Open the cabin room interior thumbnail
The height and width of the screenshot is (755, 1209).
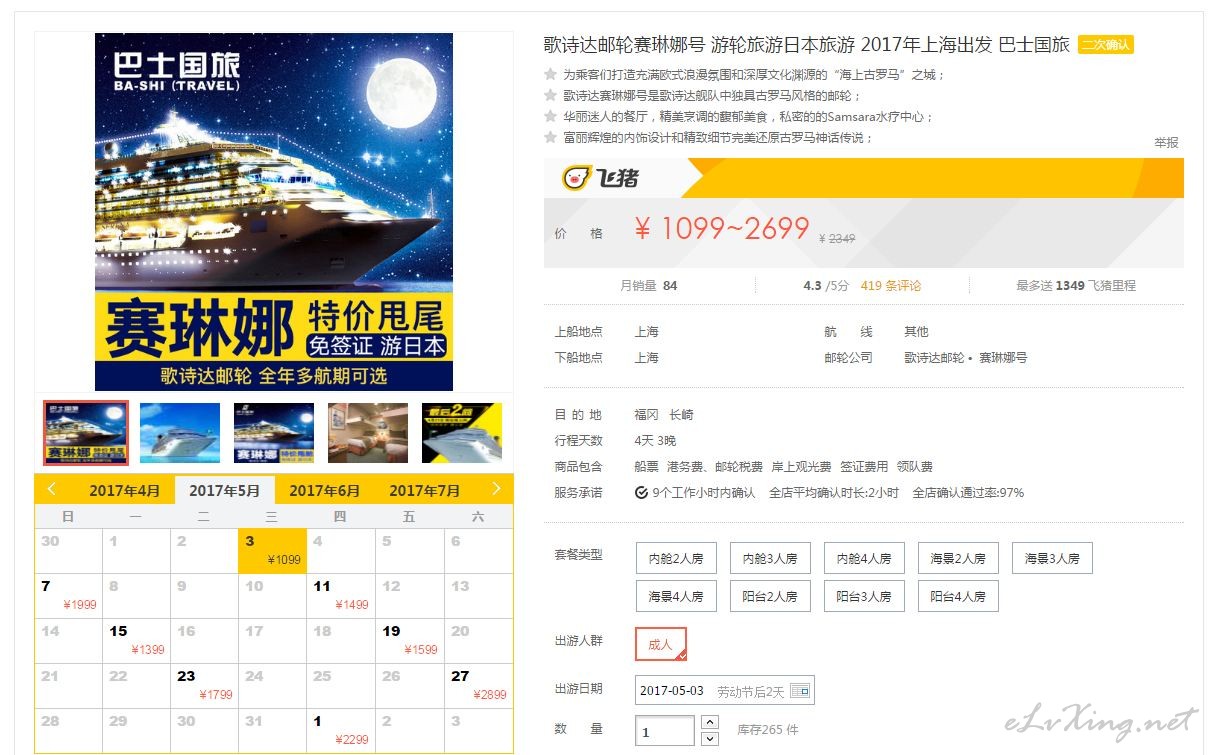(368, 433)
